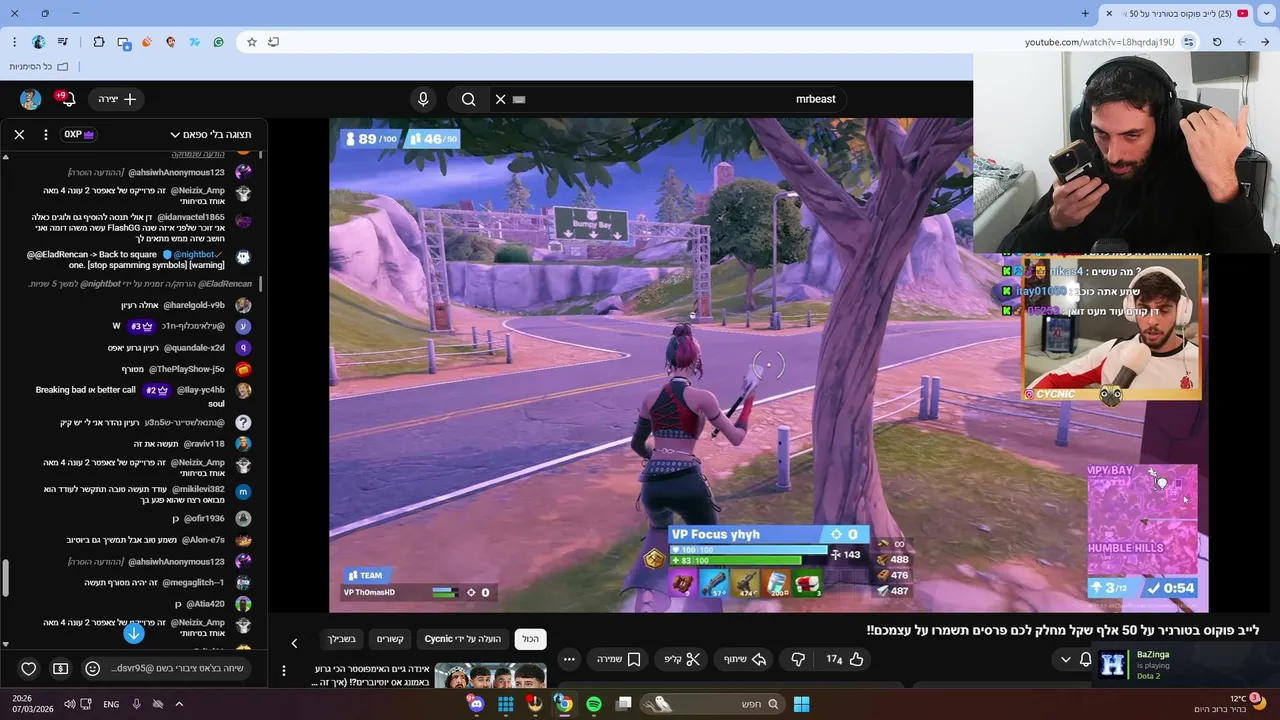This screenshot has width=1280, height=720.
Task: Open more video actions ellipsis
Action: [x=569, y=659]
